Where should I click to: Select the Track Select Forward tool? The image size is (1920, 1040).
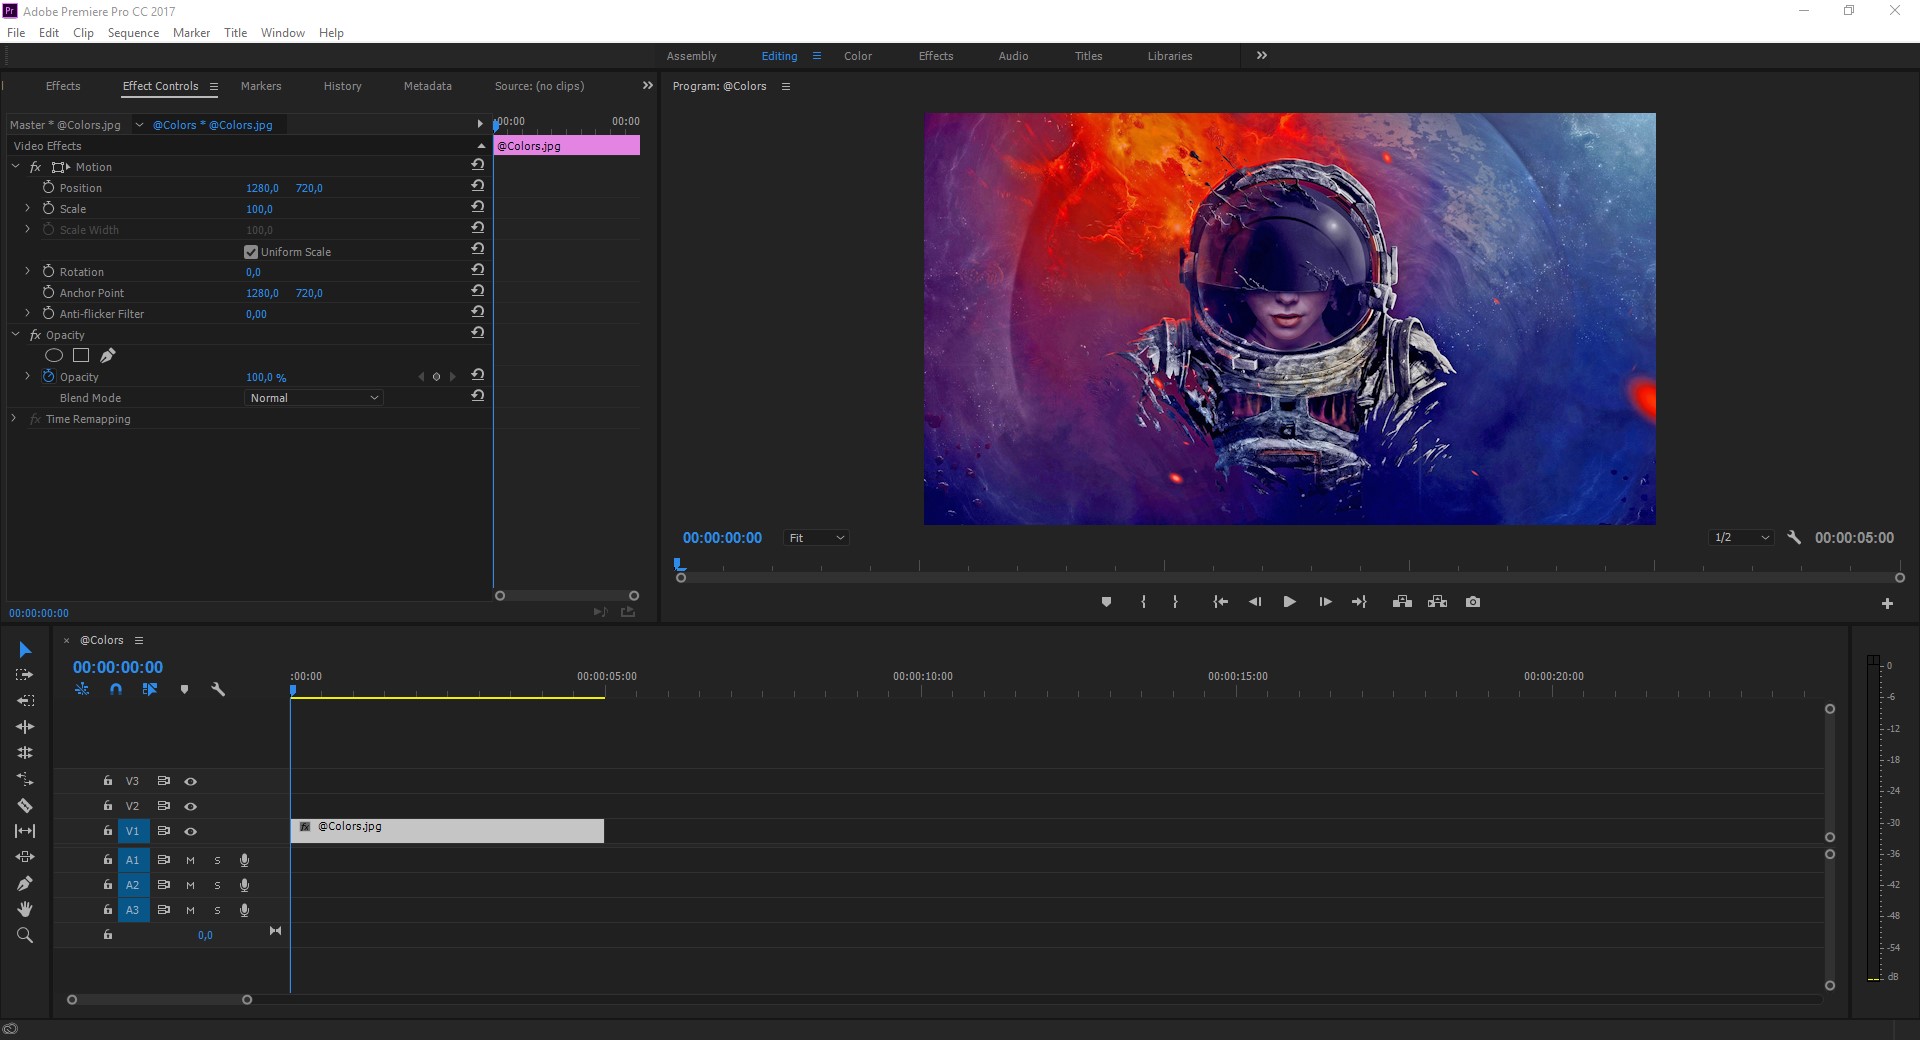(x=25, y=675)
